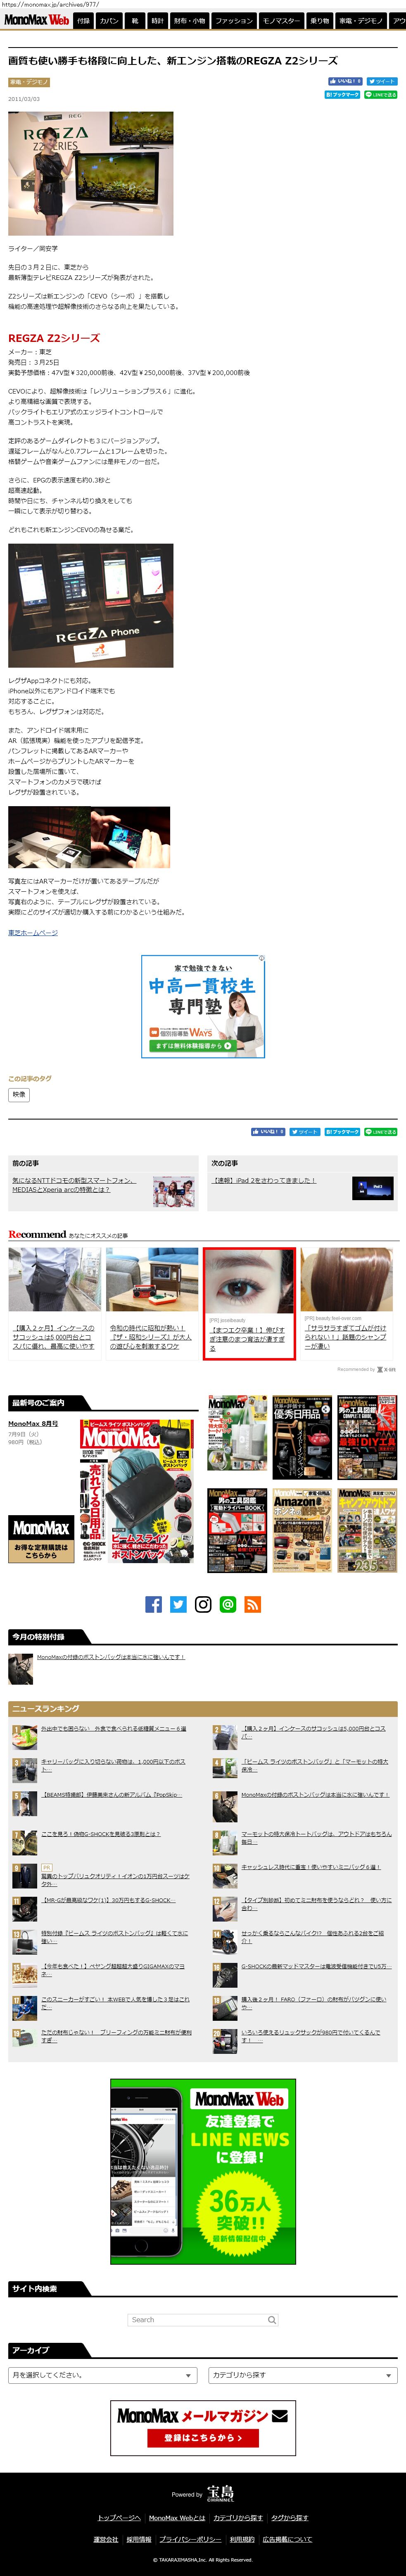Open the REGZA Z2 series presentation photo

(x=91, y=173)
